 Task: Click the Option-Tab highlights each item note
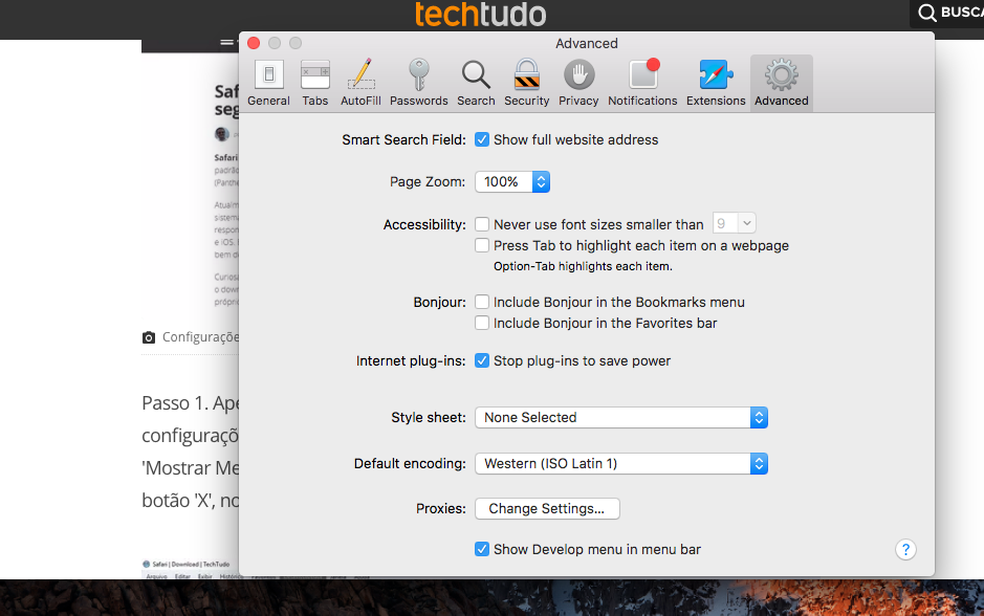point(582,267)
